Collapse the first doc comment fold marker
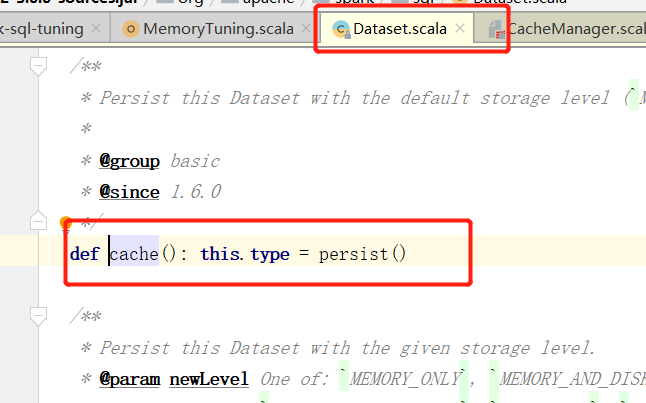Screen dimensions: 646x403 click(x=39, y=67)
